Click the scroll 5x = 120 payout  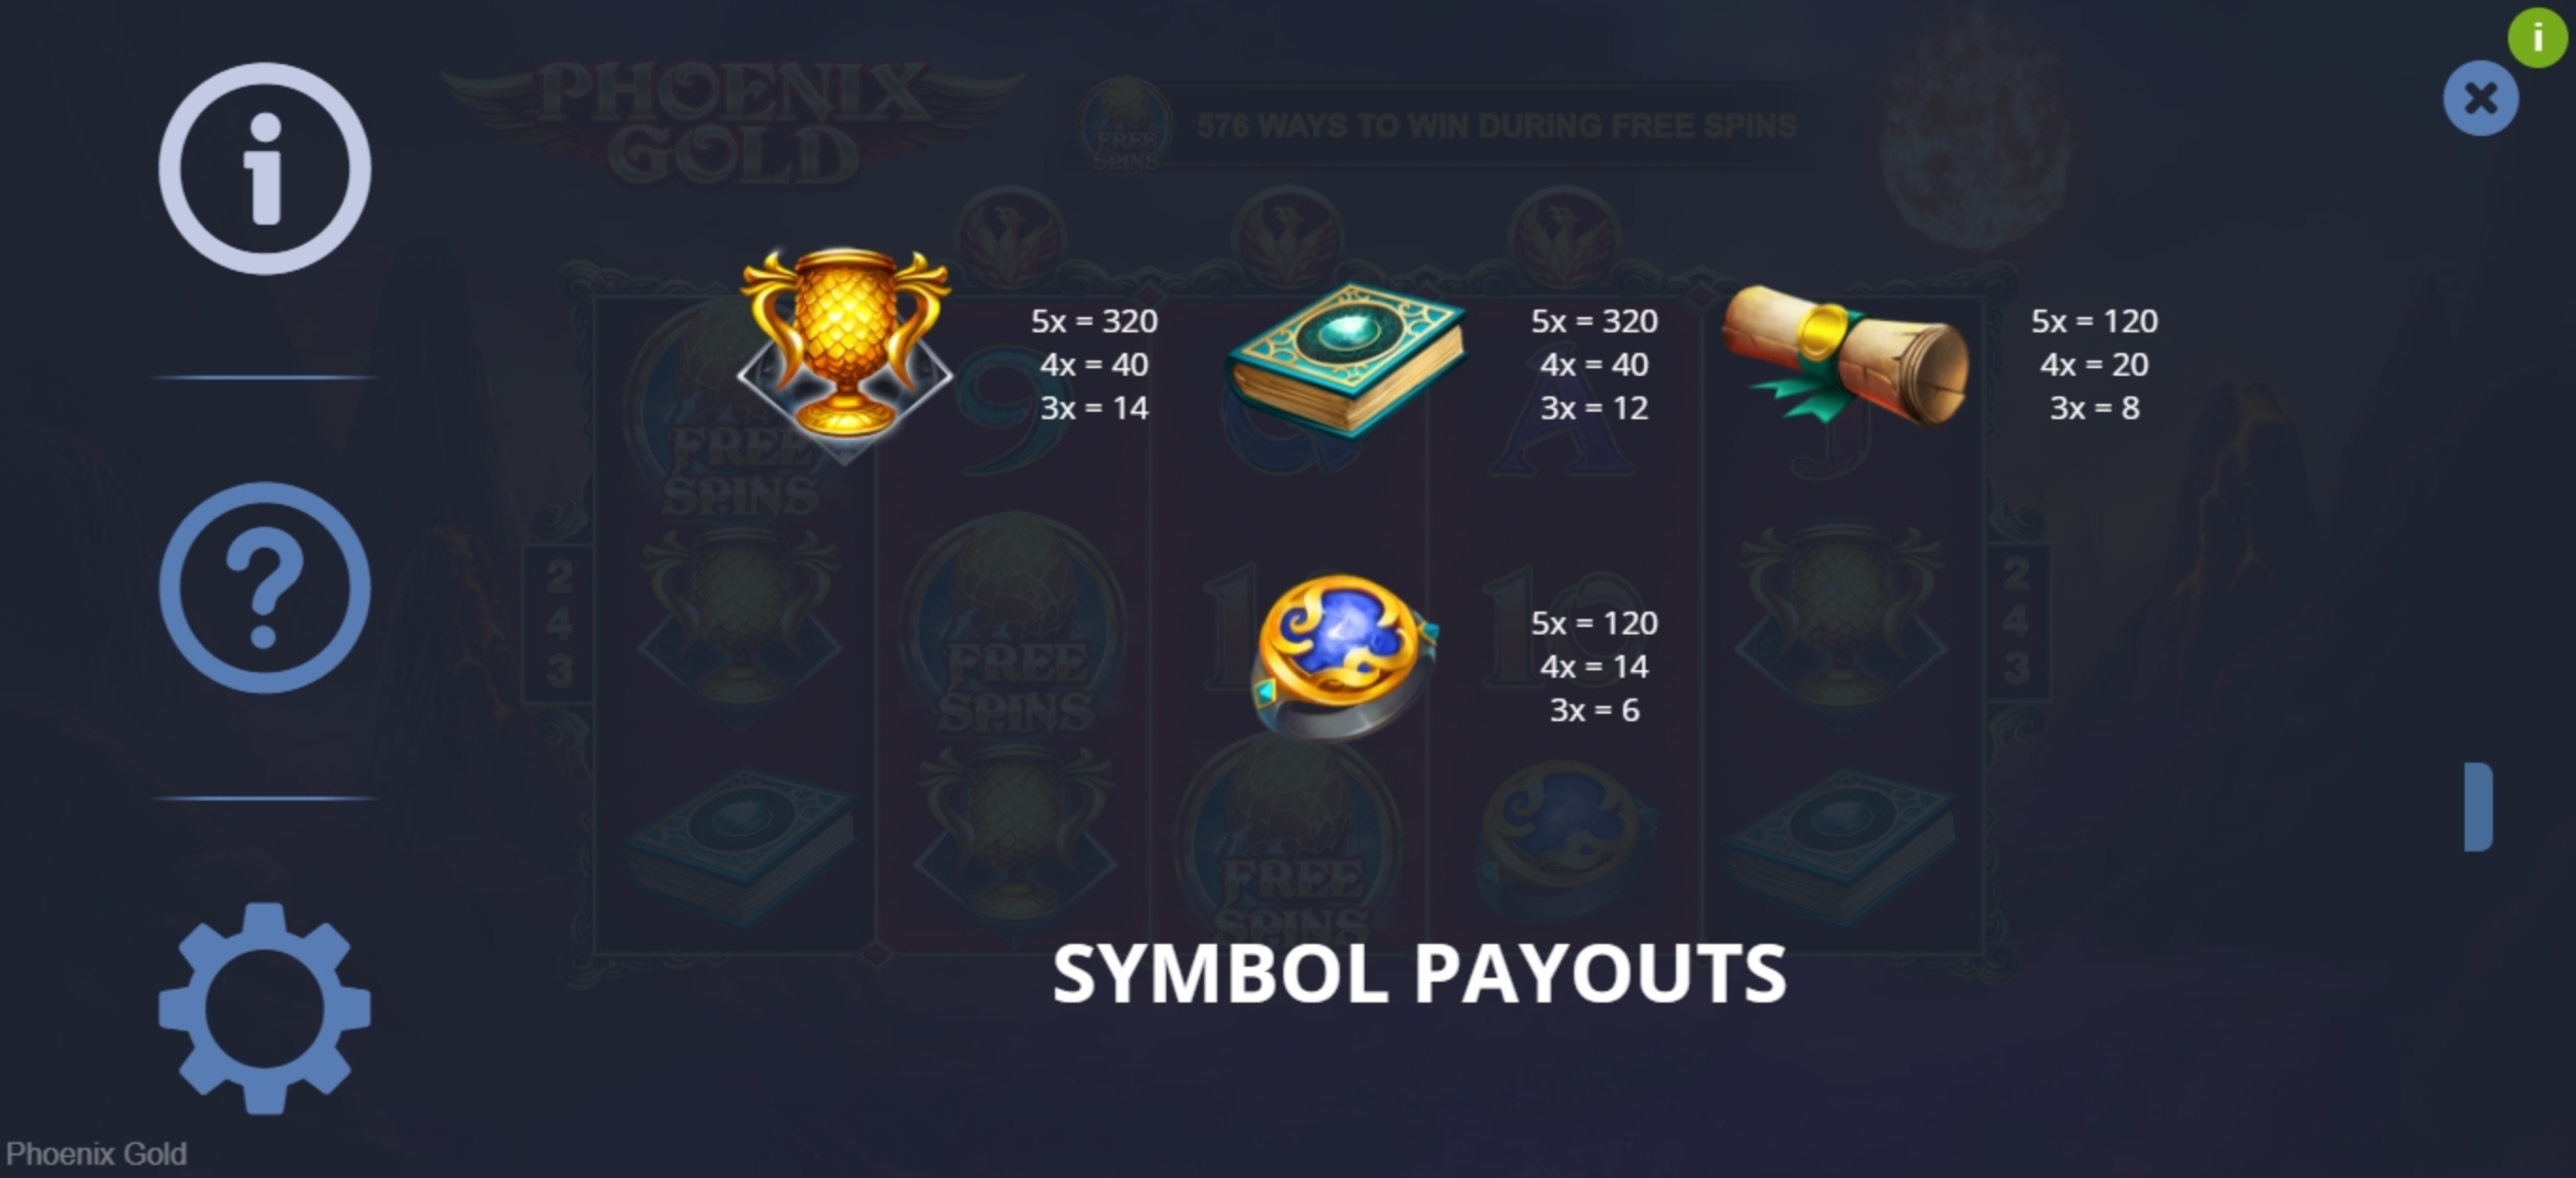coord(2094,321)
